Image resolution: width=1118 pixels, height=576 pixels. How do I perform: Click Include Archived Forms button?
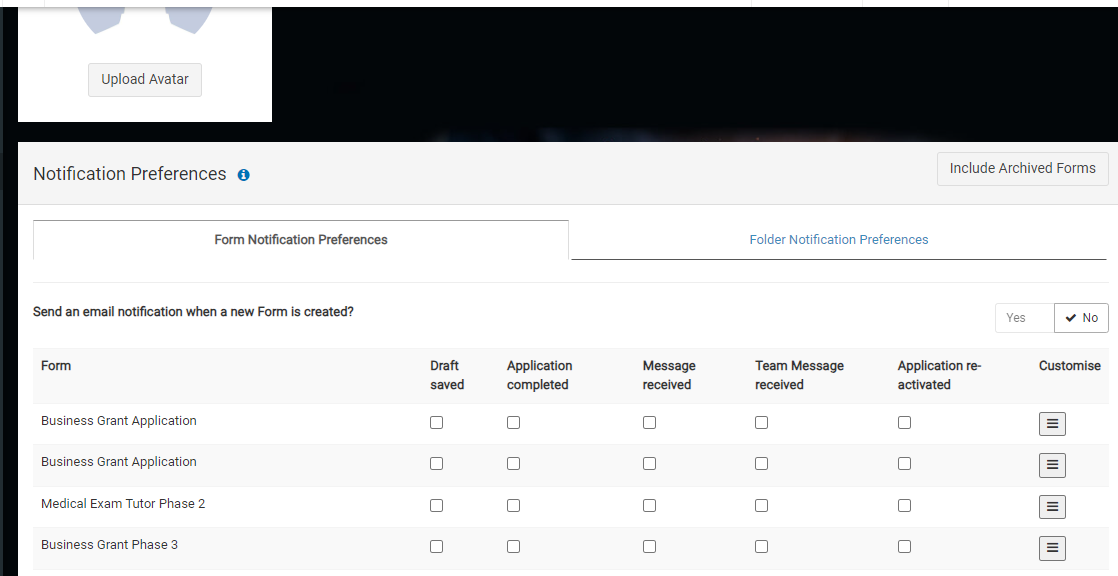coord(1022,168)
